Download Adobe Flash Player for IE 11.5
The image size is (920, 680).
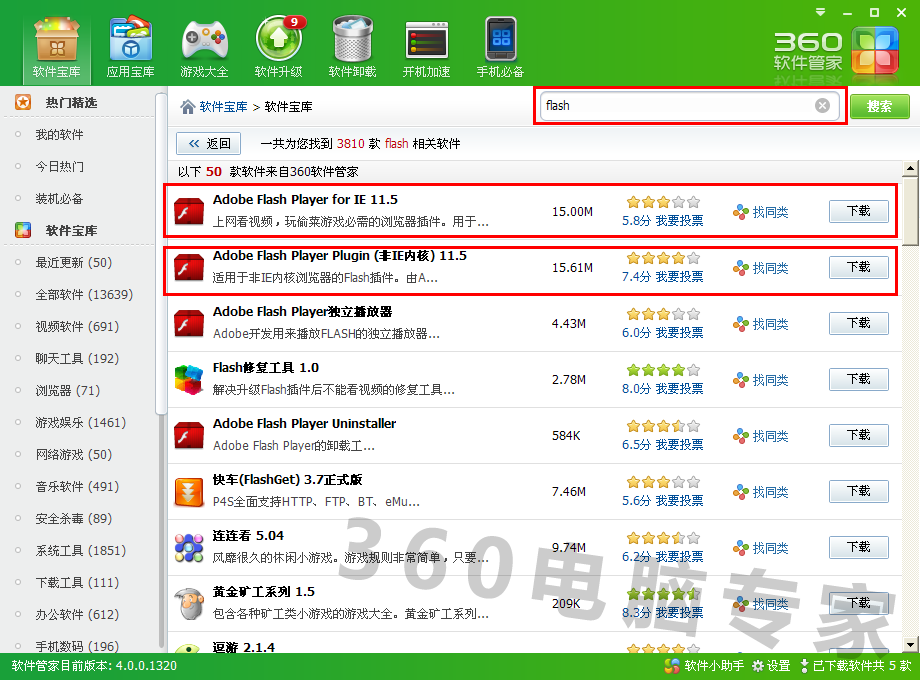pyautogui.click(x=858, y=211)
